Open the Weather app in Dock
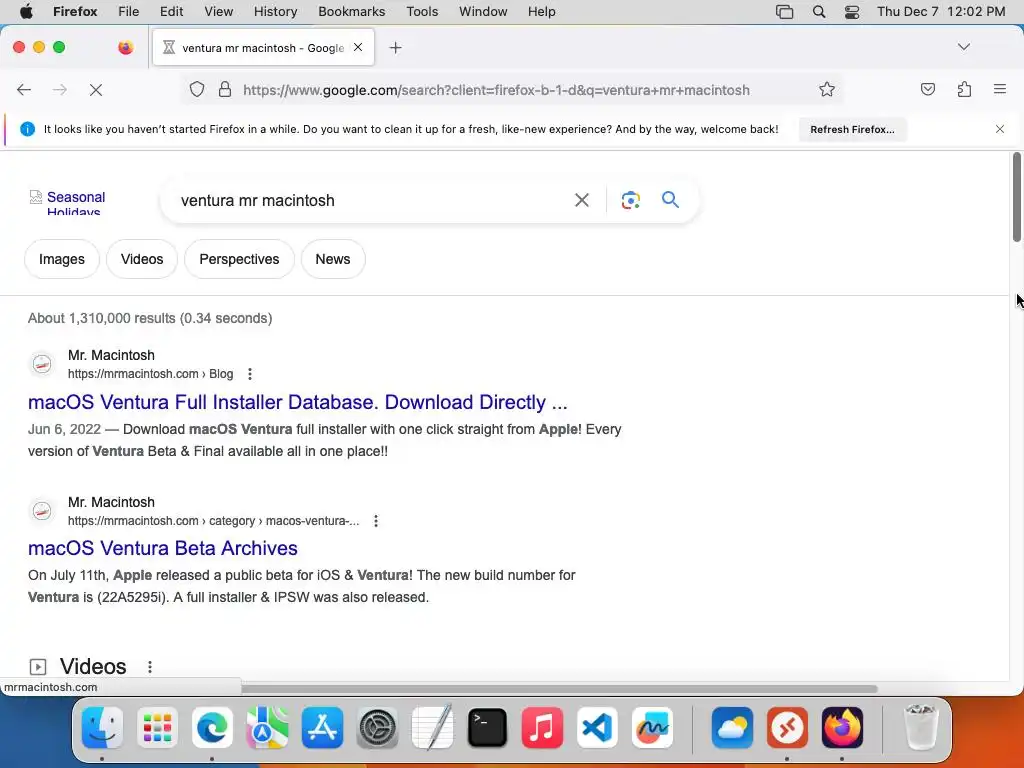This screenshot has width=1024, height=768. point(732,728)
